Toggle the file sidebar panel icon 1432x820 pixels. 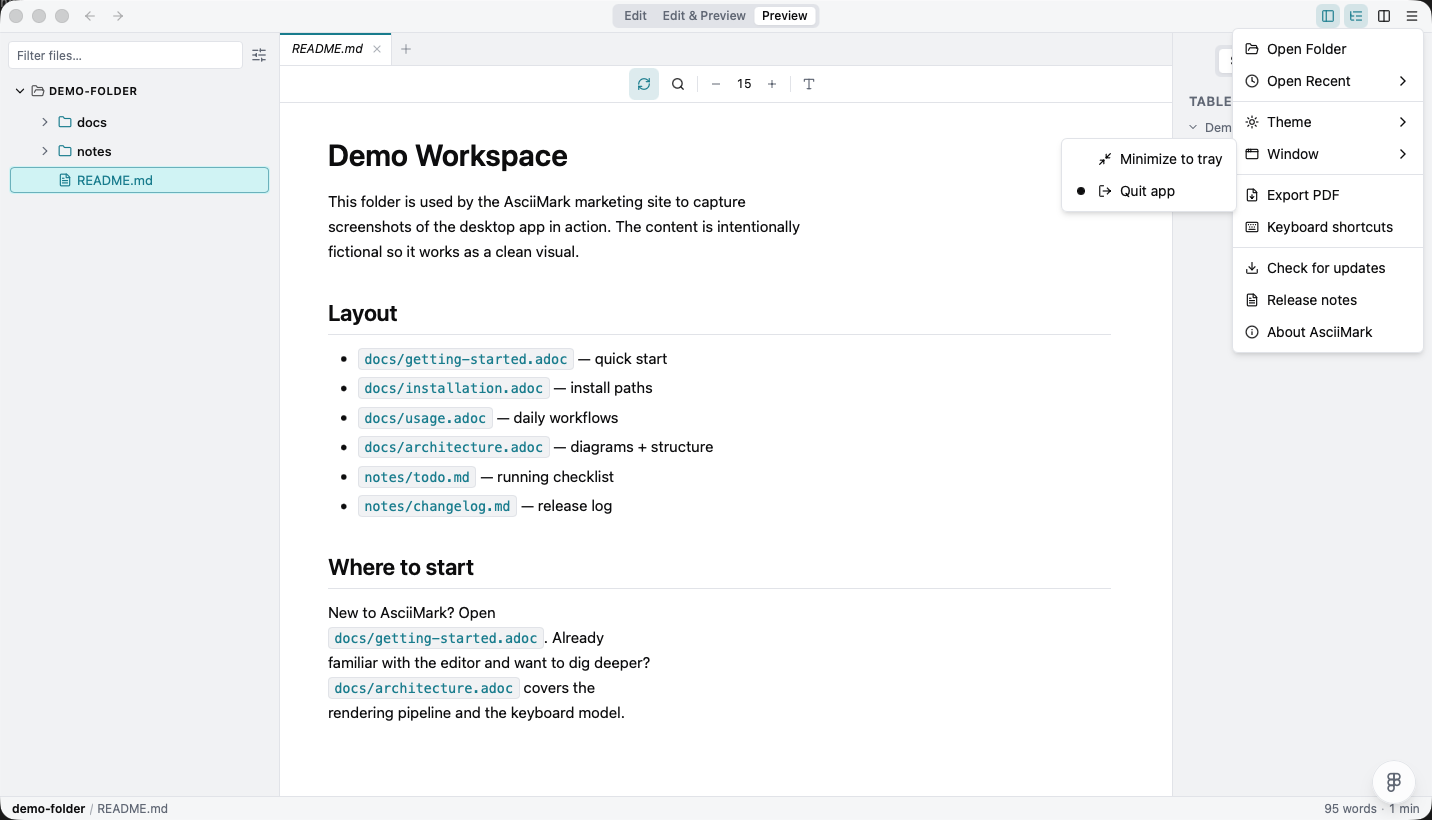pos(1328,16)
